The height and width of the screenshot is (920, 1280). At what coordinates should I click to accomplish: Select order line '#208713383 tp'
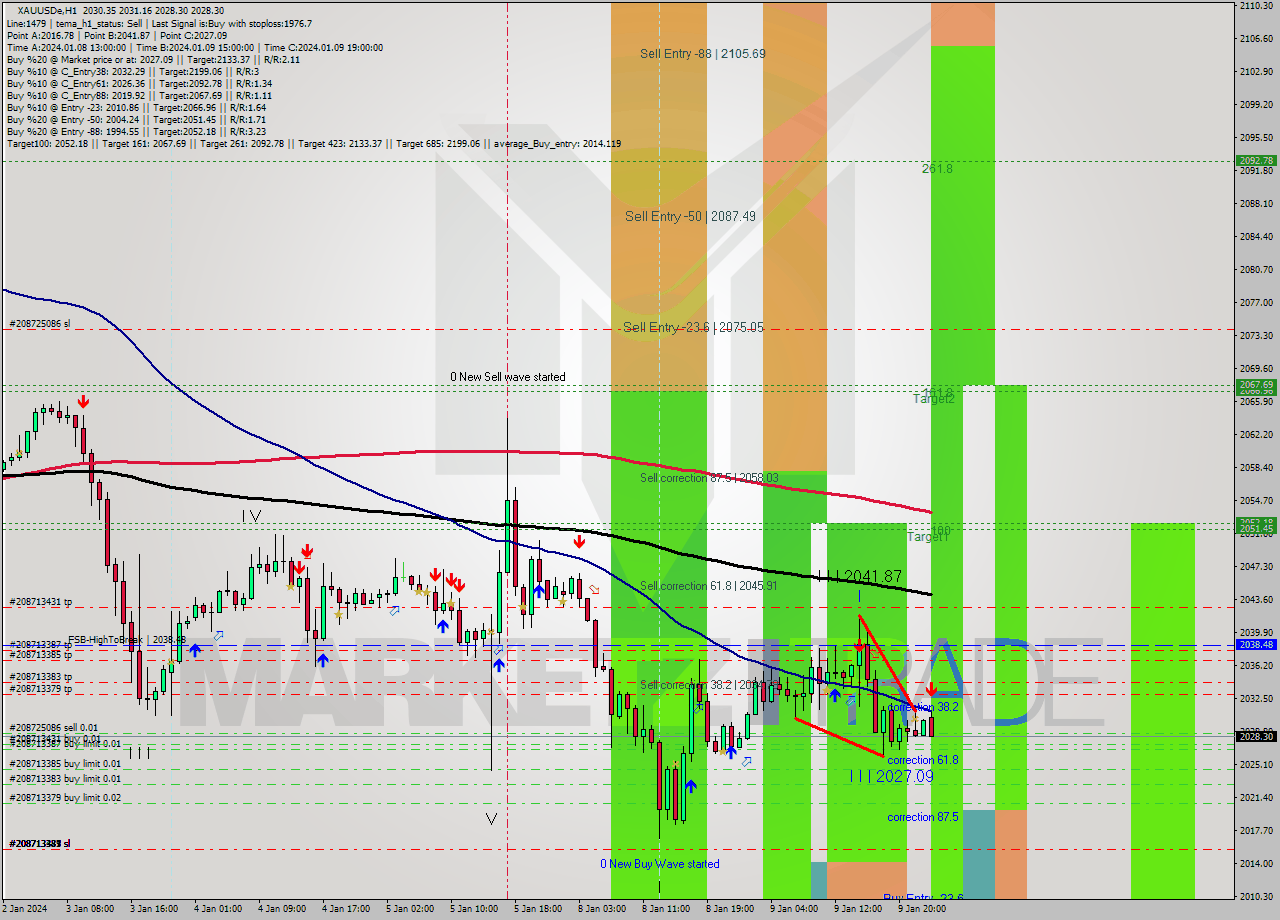(x=41, y=677)
